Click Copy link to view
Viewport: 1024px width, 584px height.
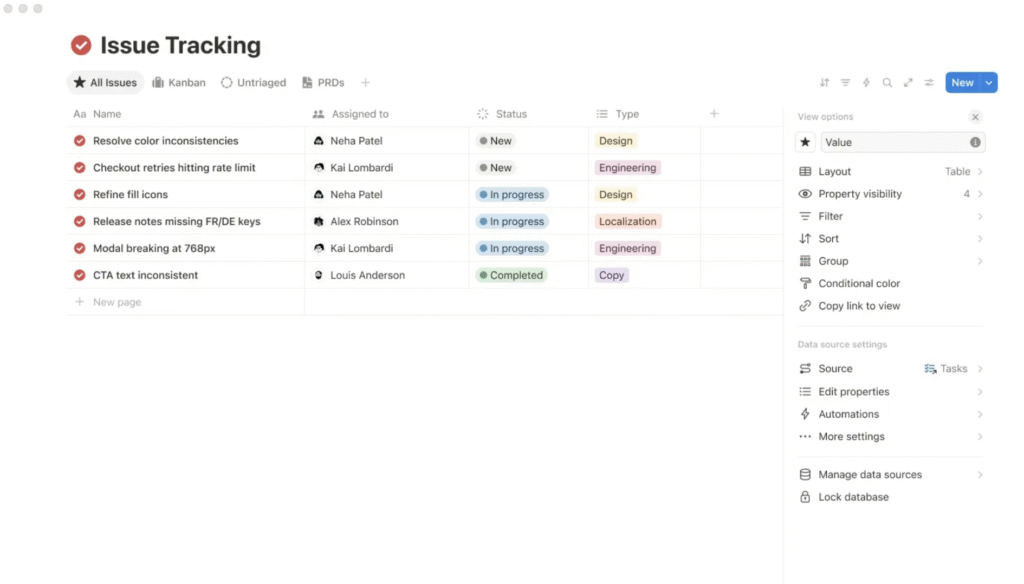click(x=859, y=306)
